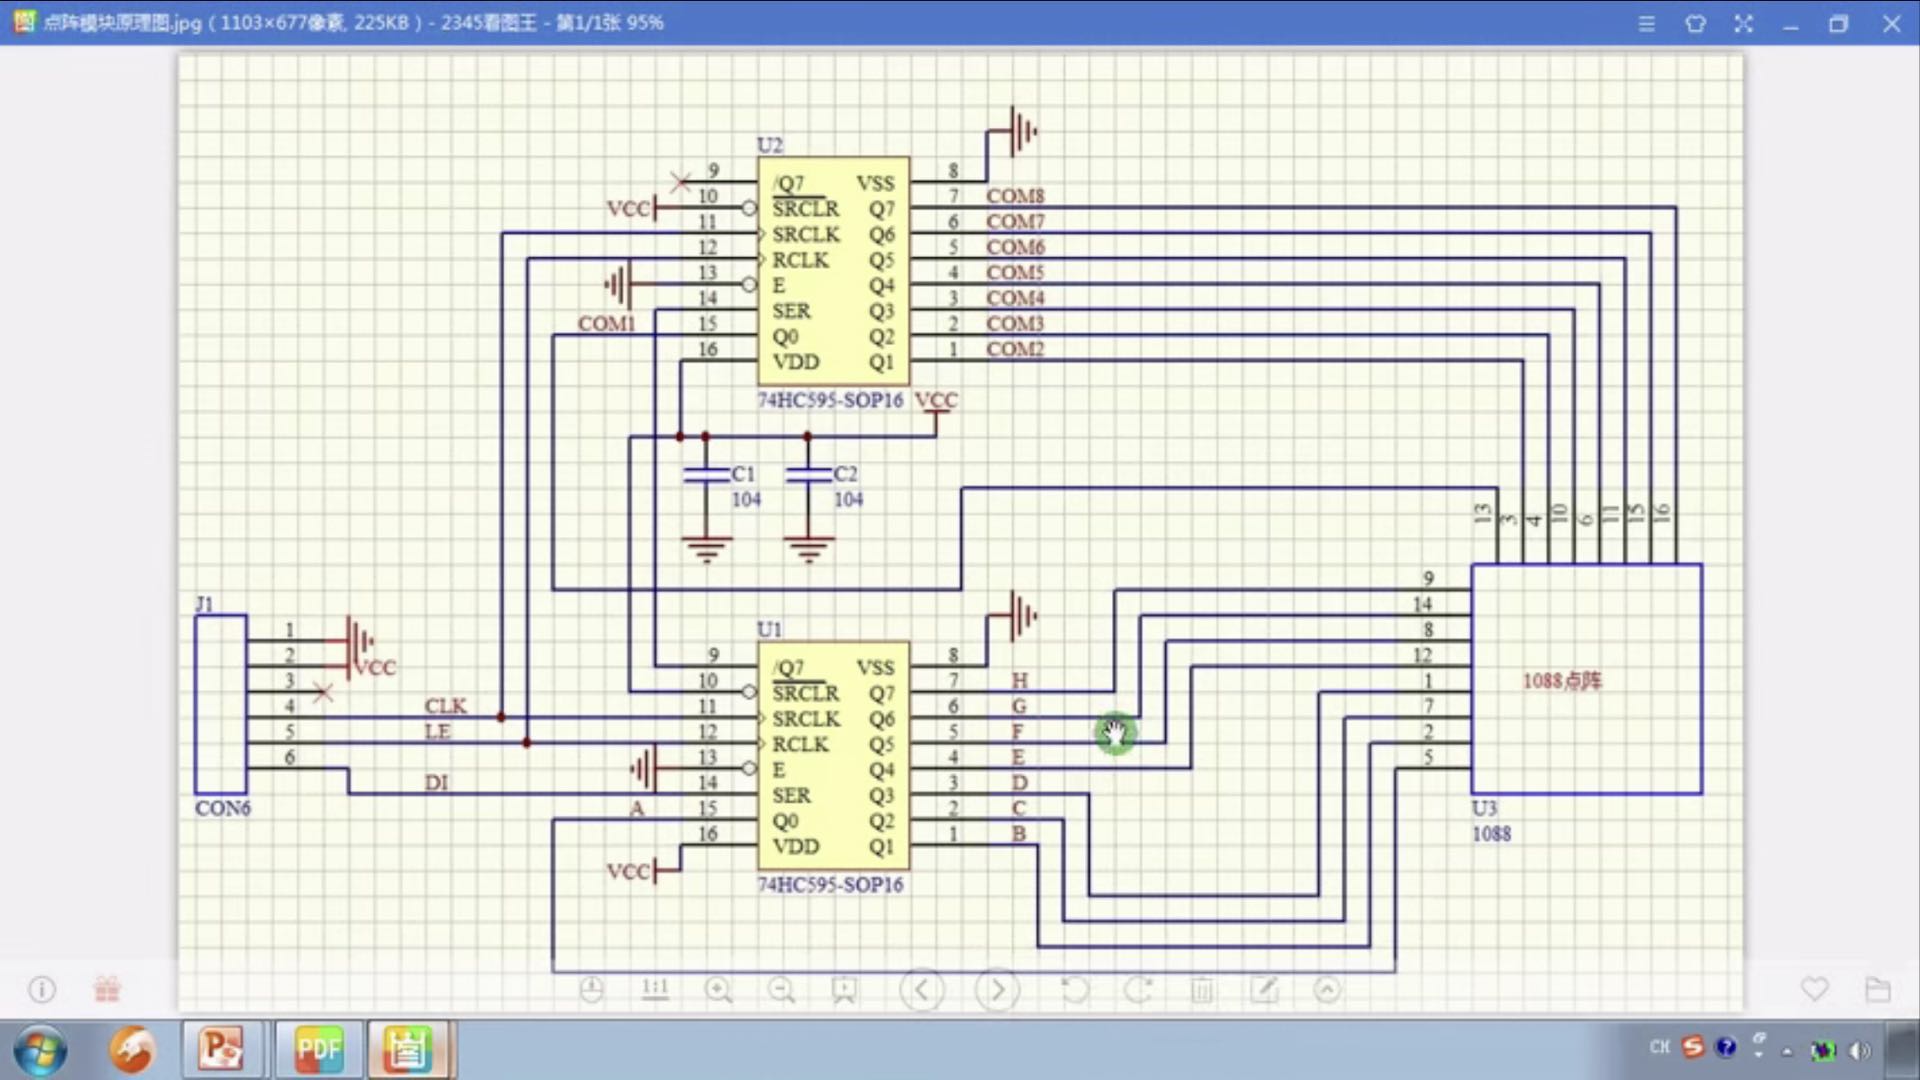1920x1080 pixels.
Task: Open PowerPoint from the taskbar
Action: pyautogui.click(x=221, y=1049)
